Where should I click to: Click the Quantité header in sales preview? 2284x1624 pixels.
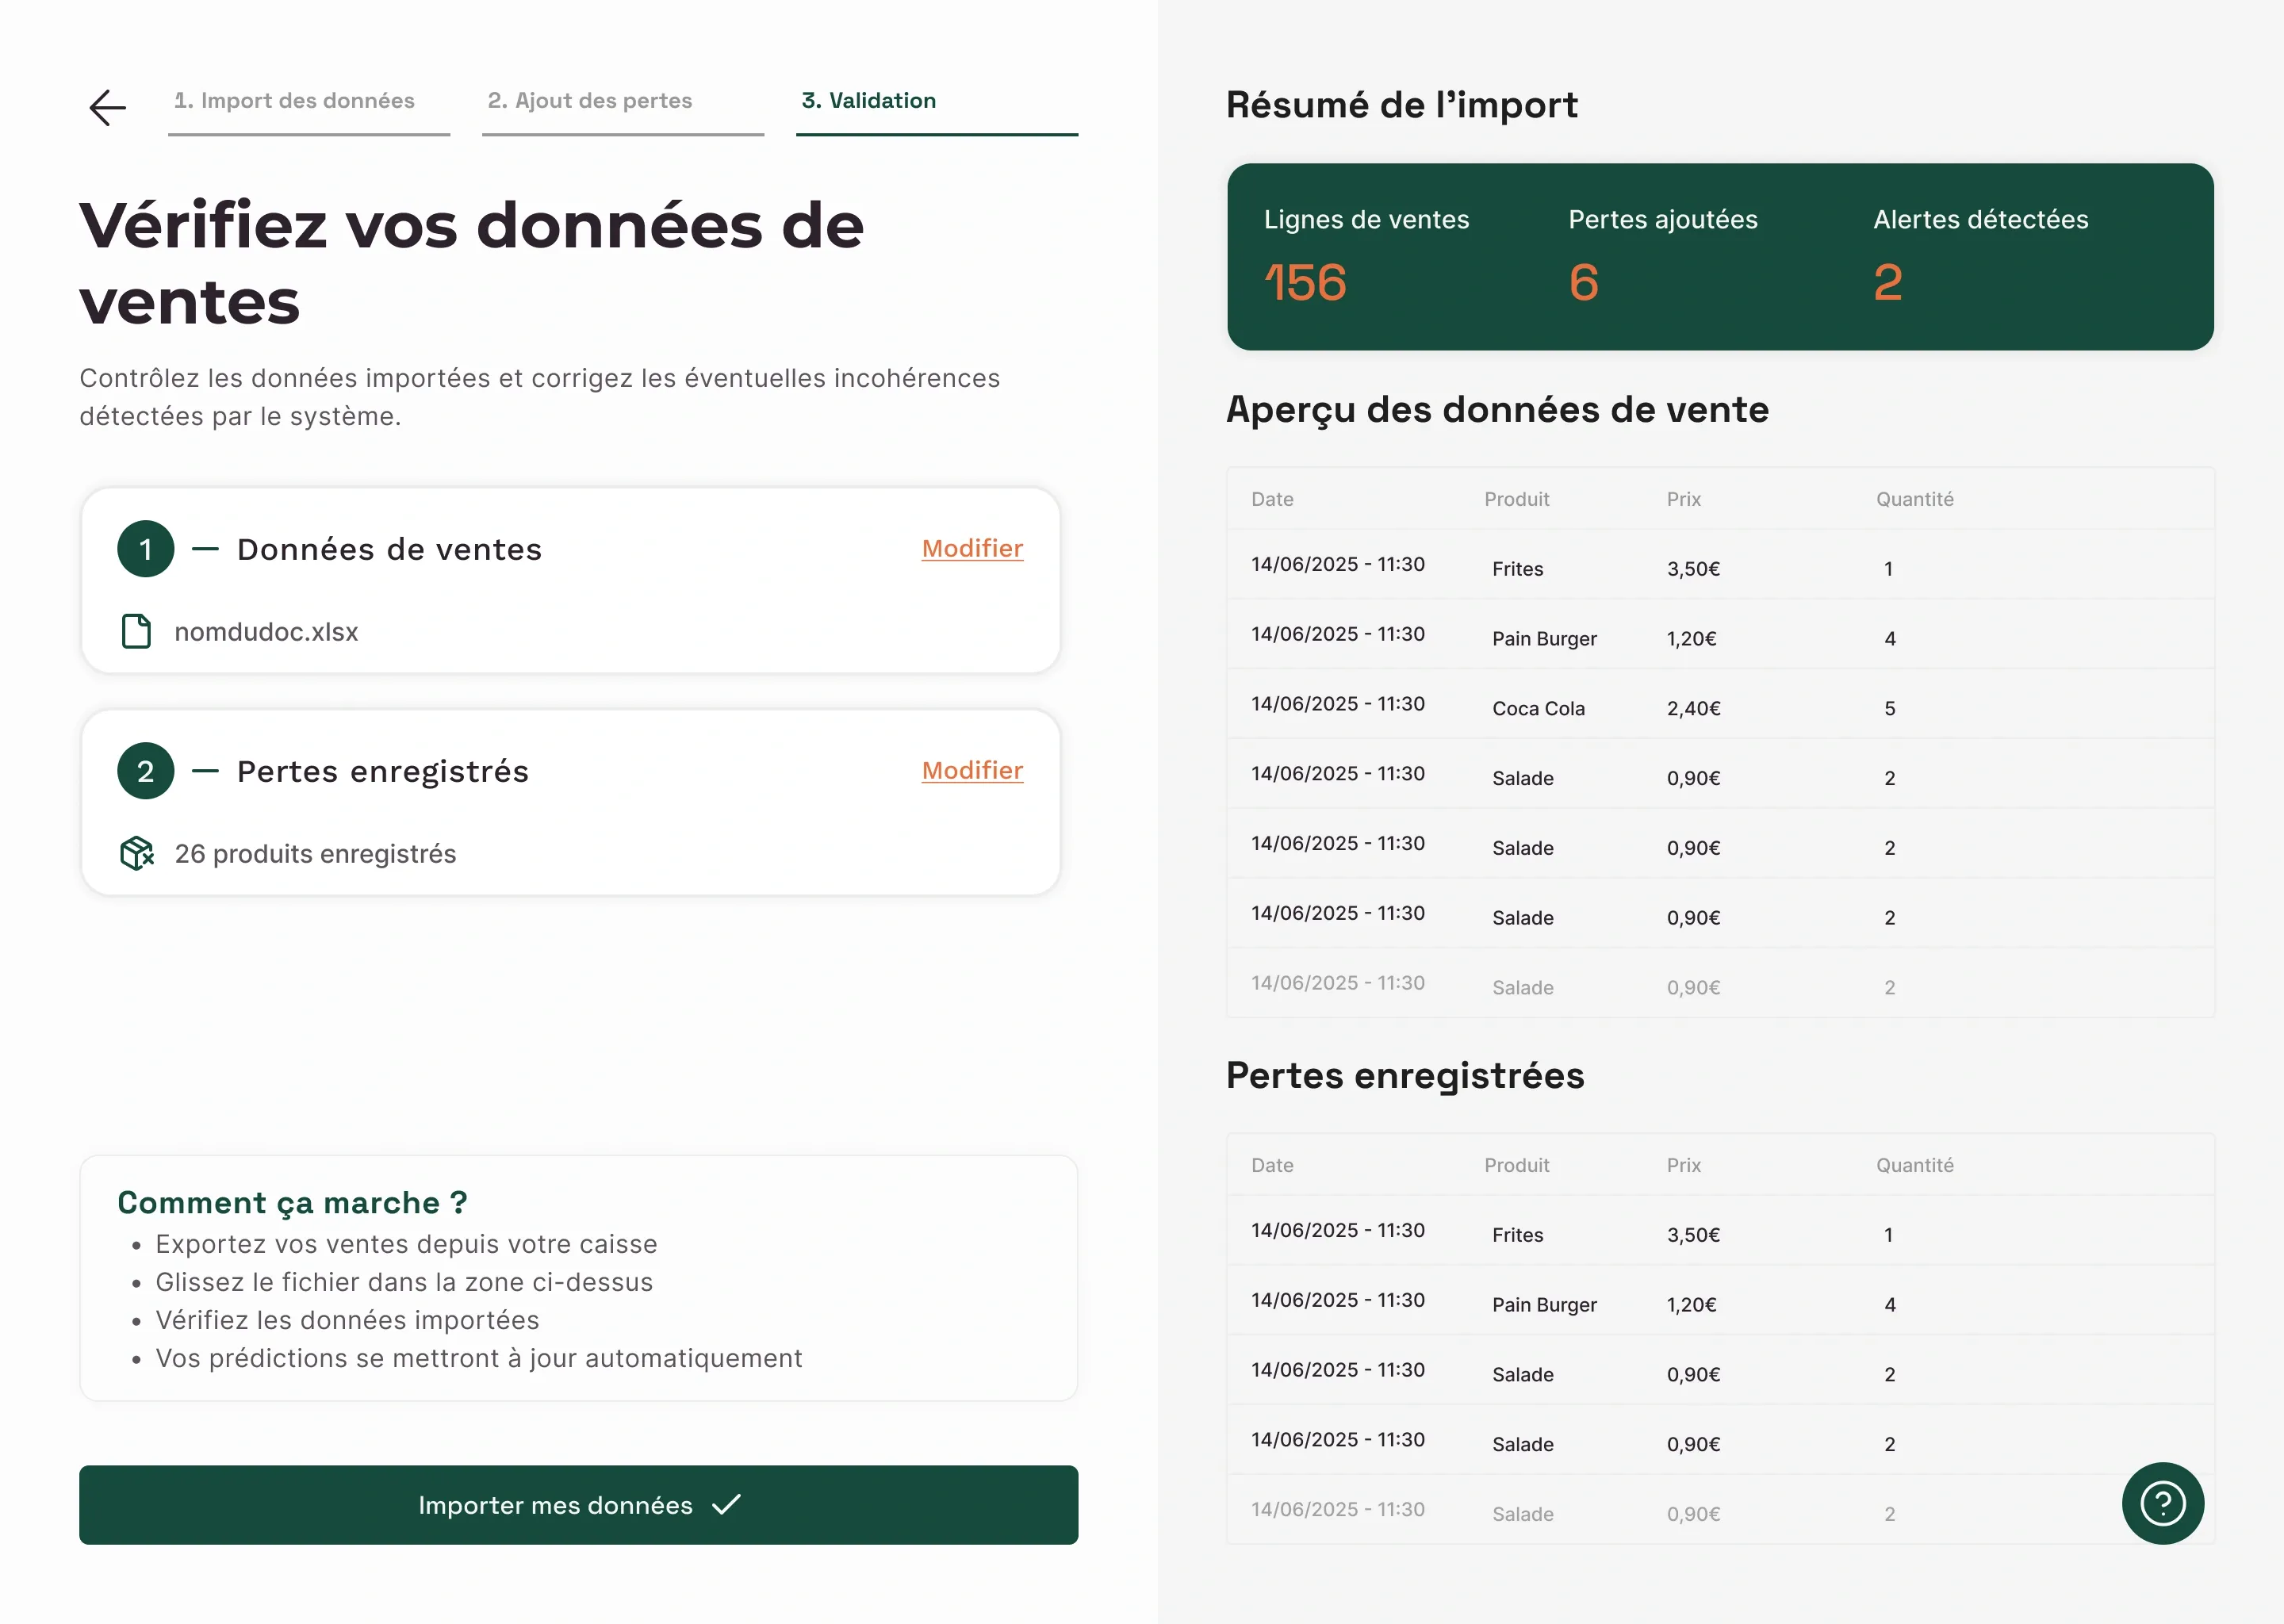(x=1914, y=499)
